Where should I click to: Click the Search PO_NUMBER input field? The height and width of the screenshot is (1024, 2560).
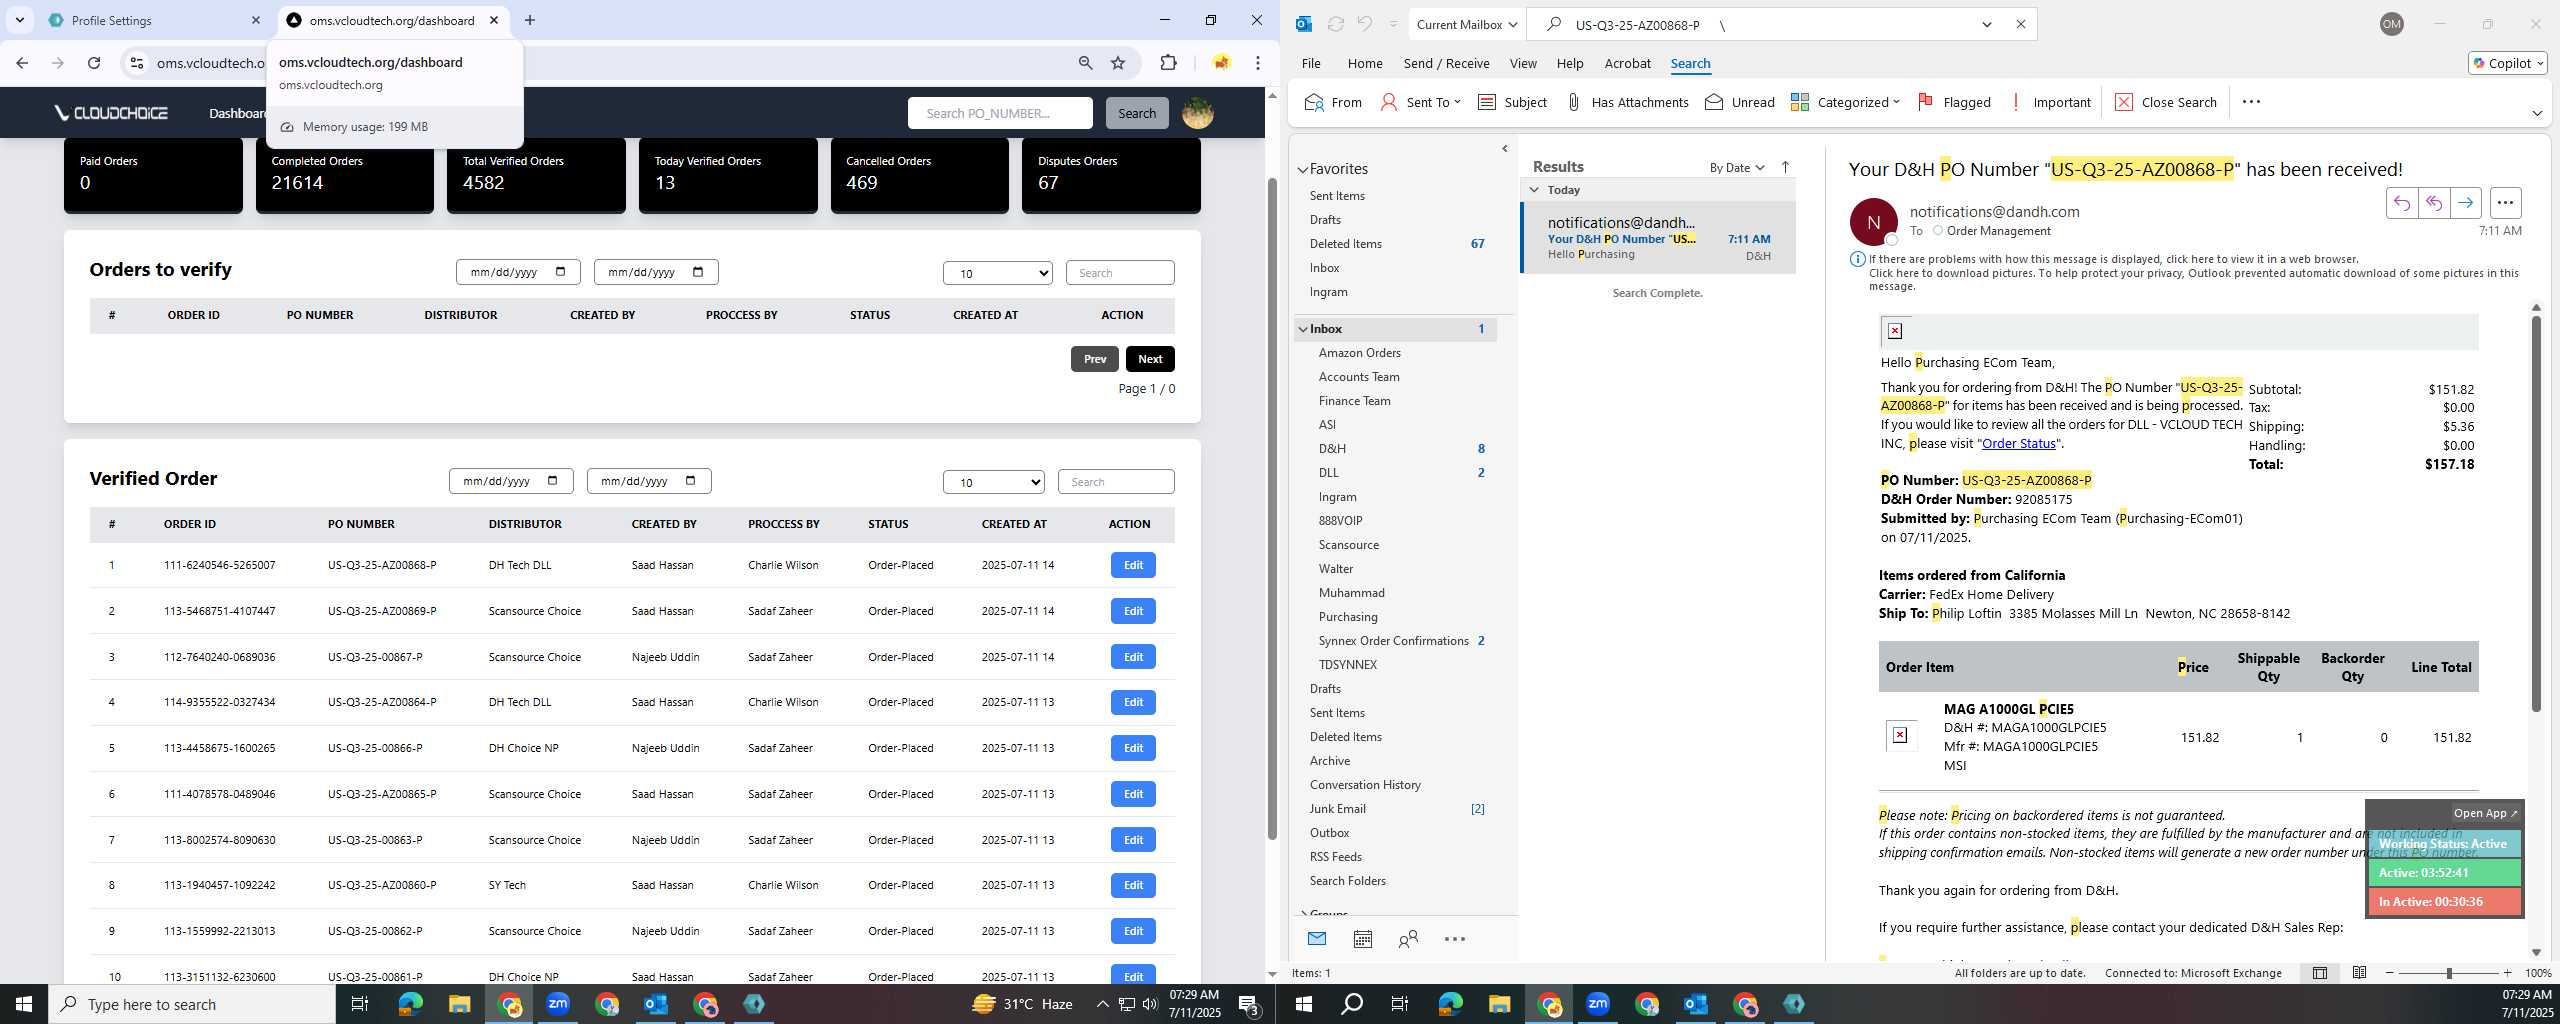[1000, 113]
